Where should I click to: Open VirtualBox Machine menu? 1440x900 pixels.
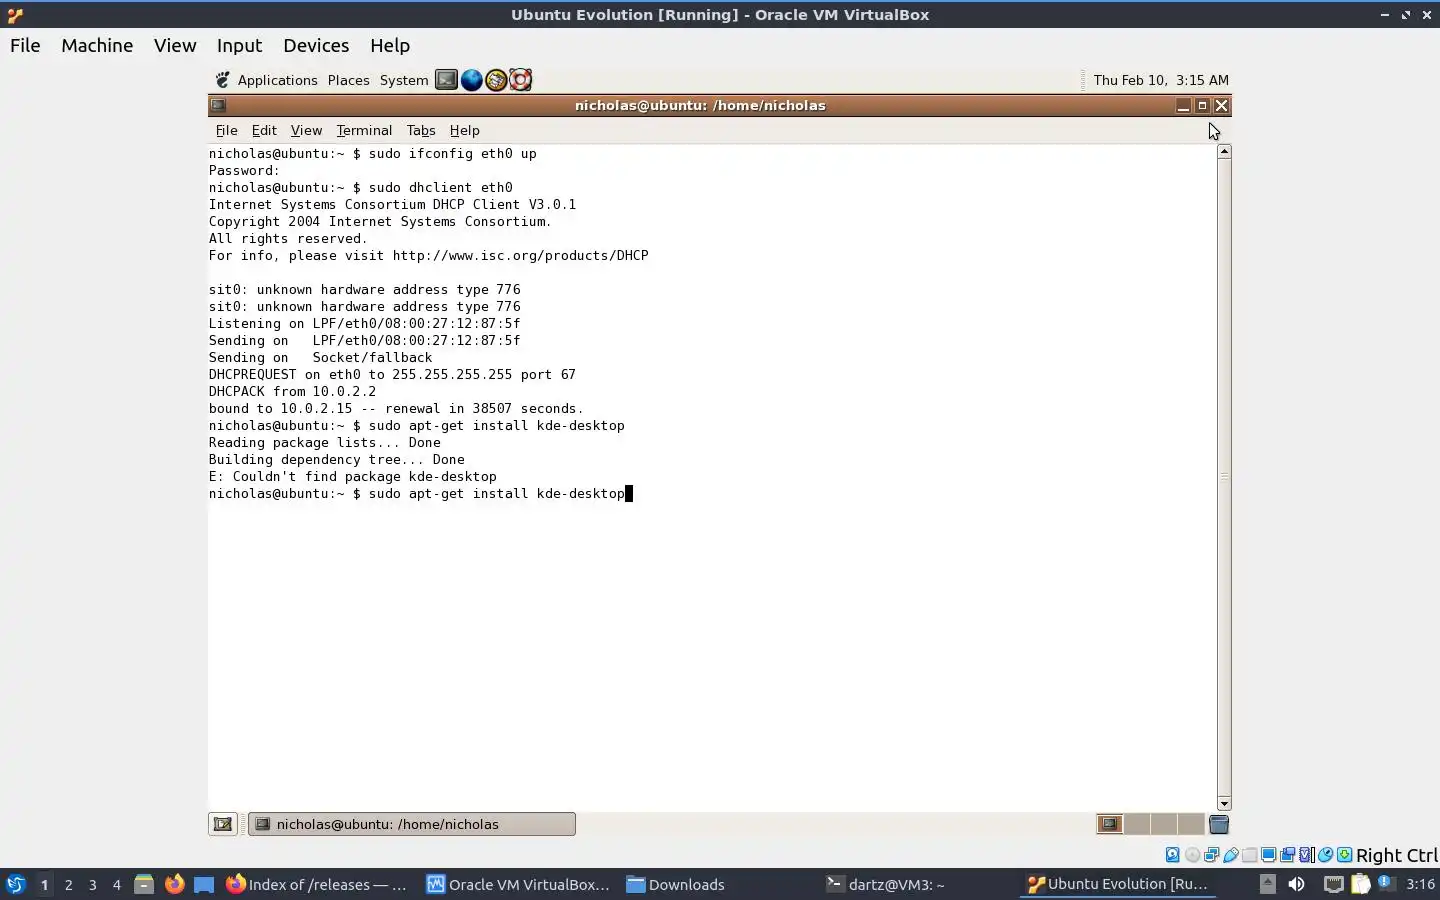[x=97, y=45]
